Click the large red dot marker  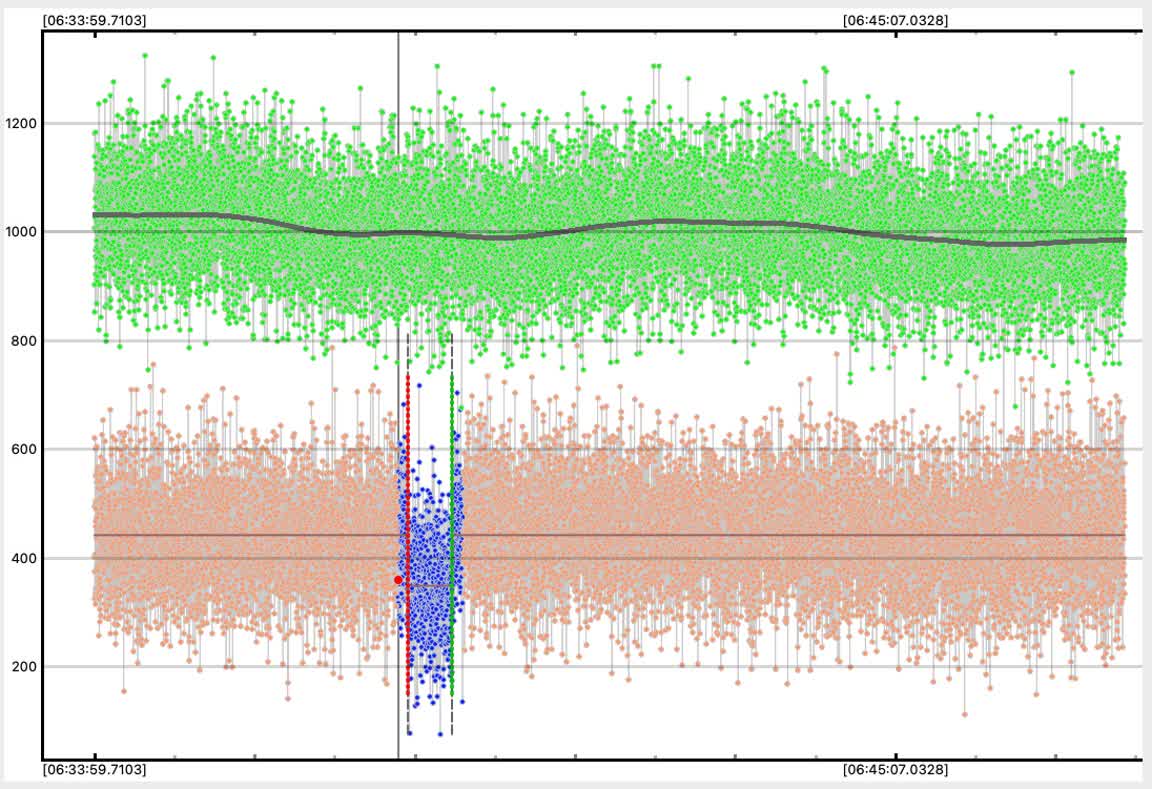pyautogui.click(x=398, y=579)
